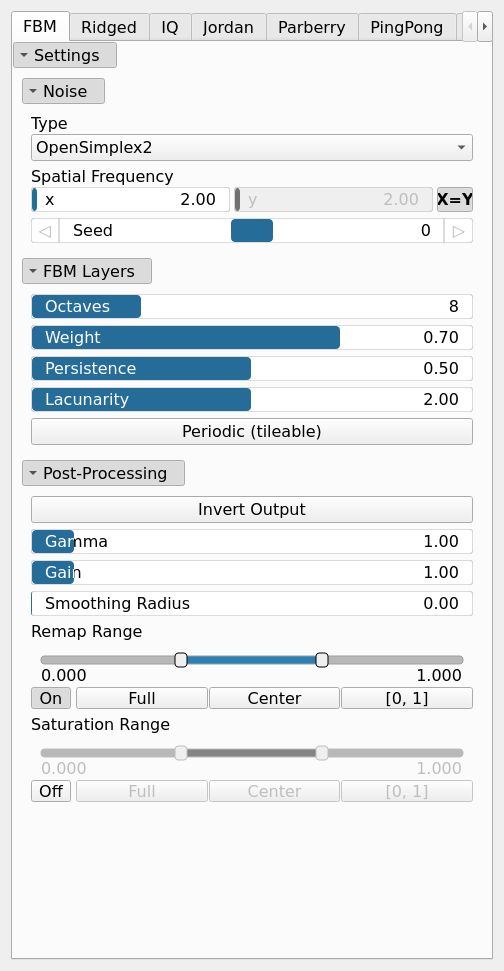Screen dimensions: 504x971
Task: Click the Spatial Frequency x field
Action: point(131,199)
